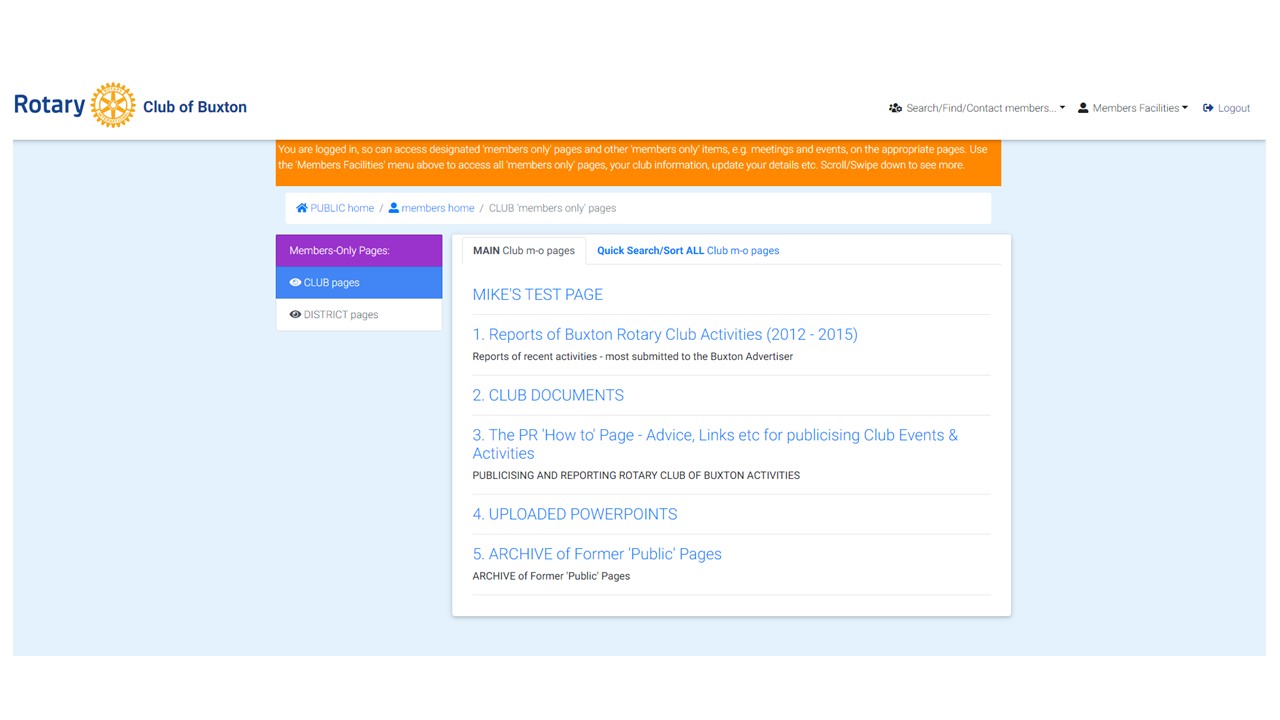Click the person icon beside Members Facilities

click(1083, 108)
